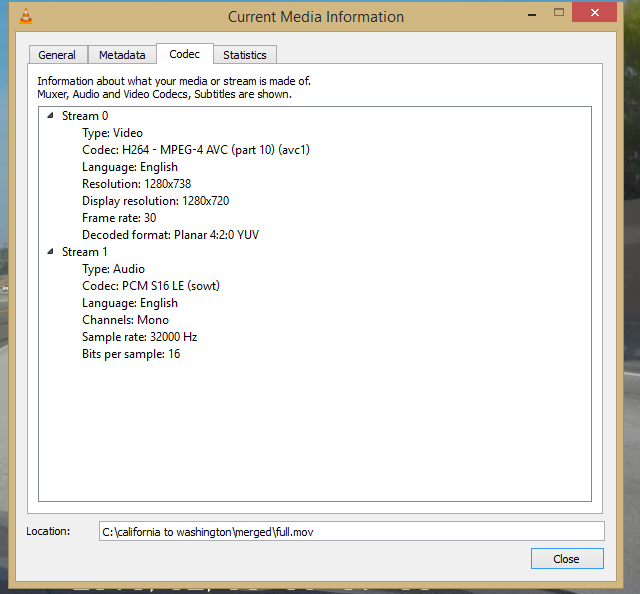Click the Close button
Screen dimensions: 640x594
567,558
